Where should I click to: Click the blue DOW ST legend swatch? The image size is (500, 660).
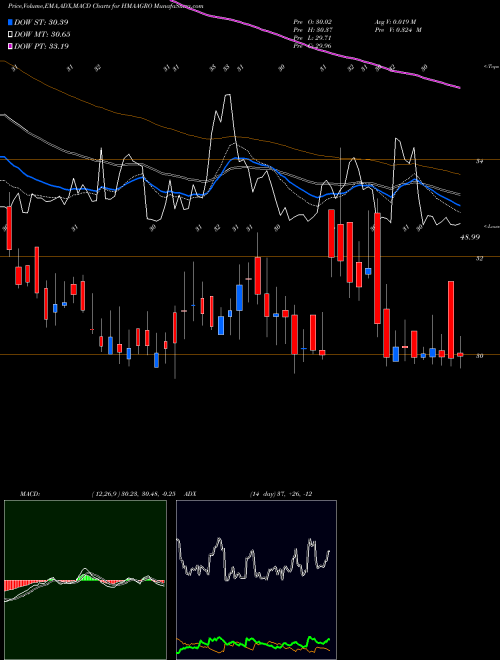point(10,22)
